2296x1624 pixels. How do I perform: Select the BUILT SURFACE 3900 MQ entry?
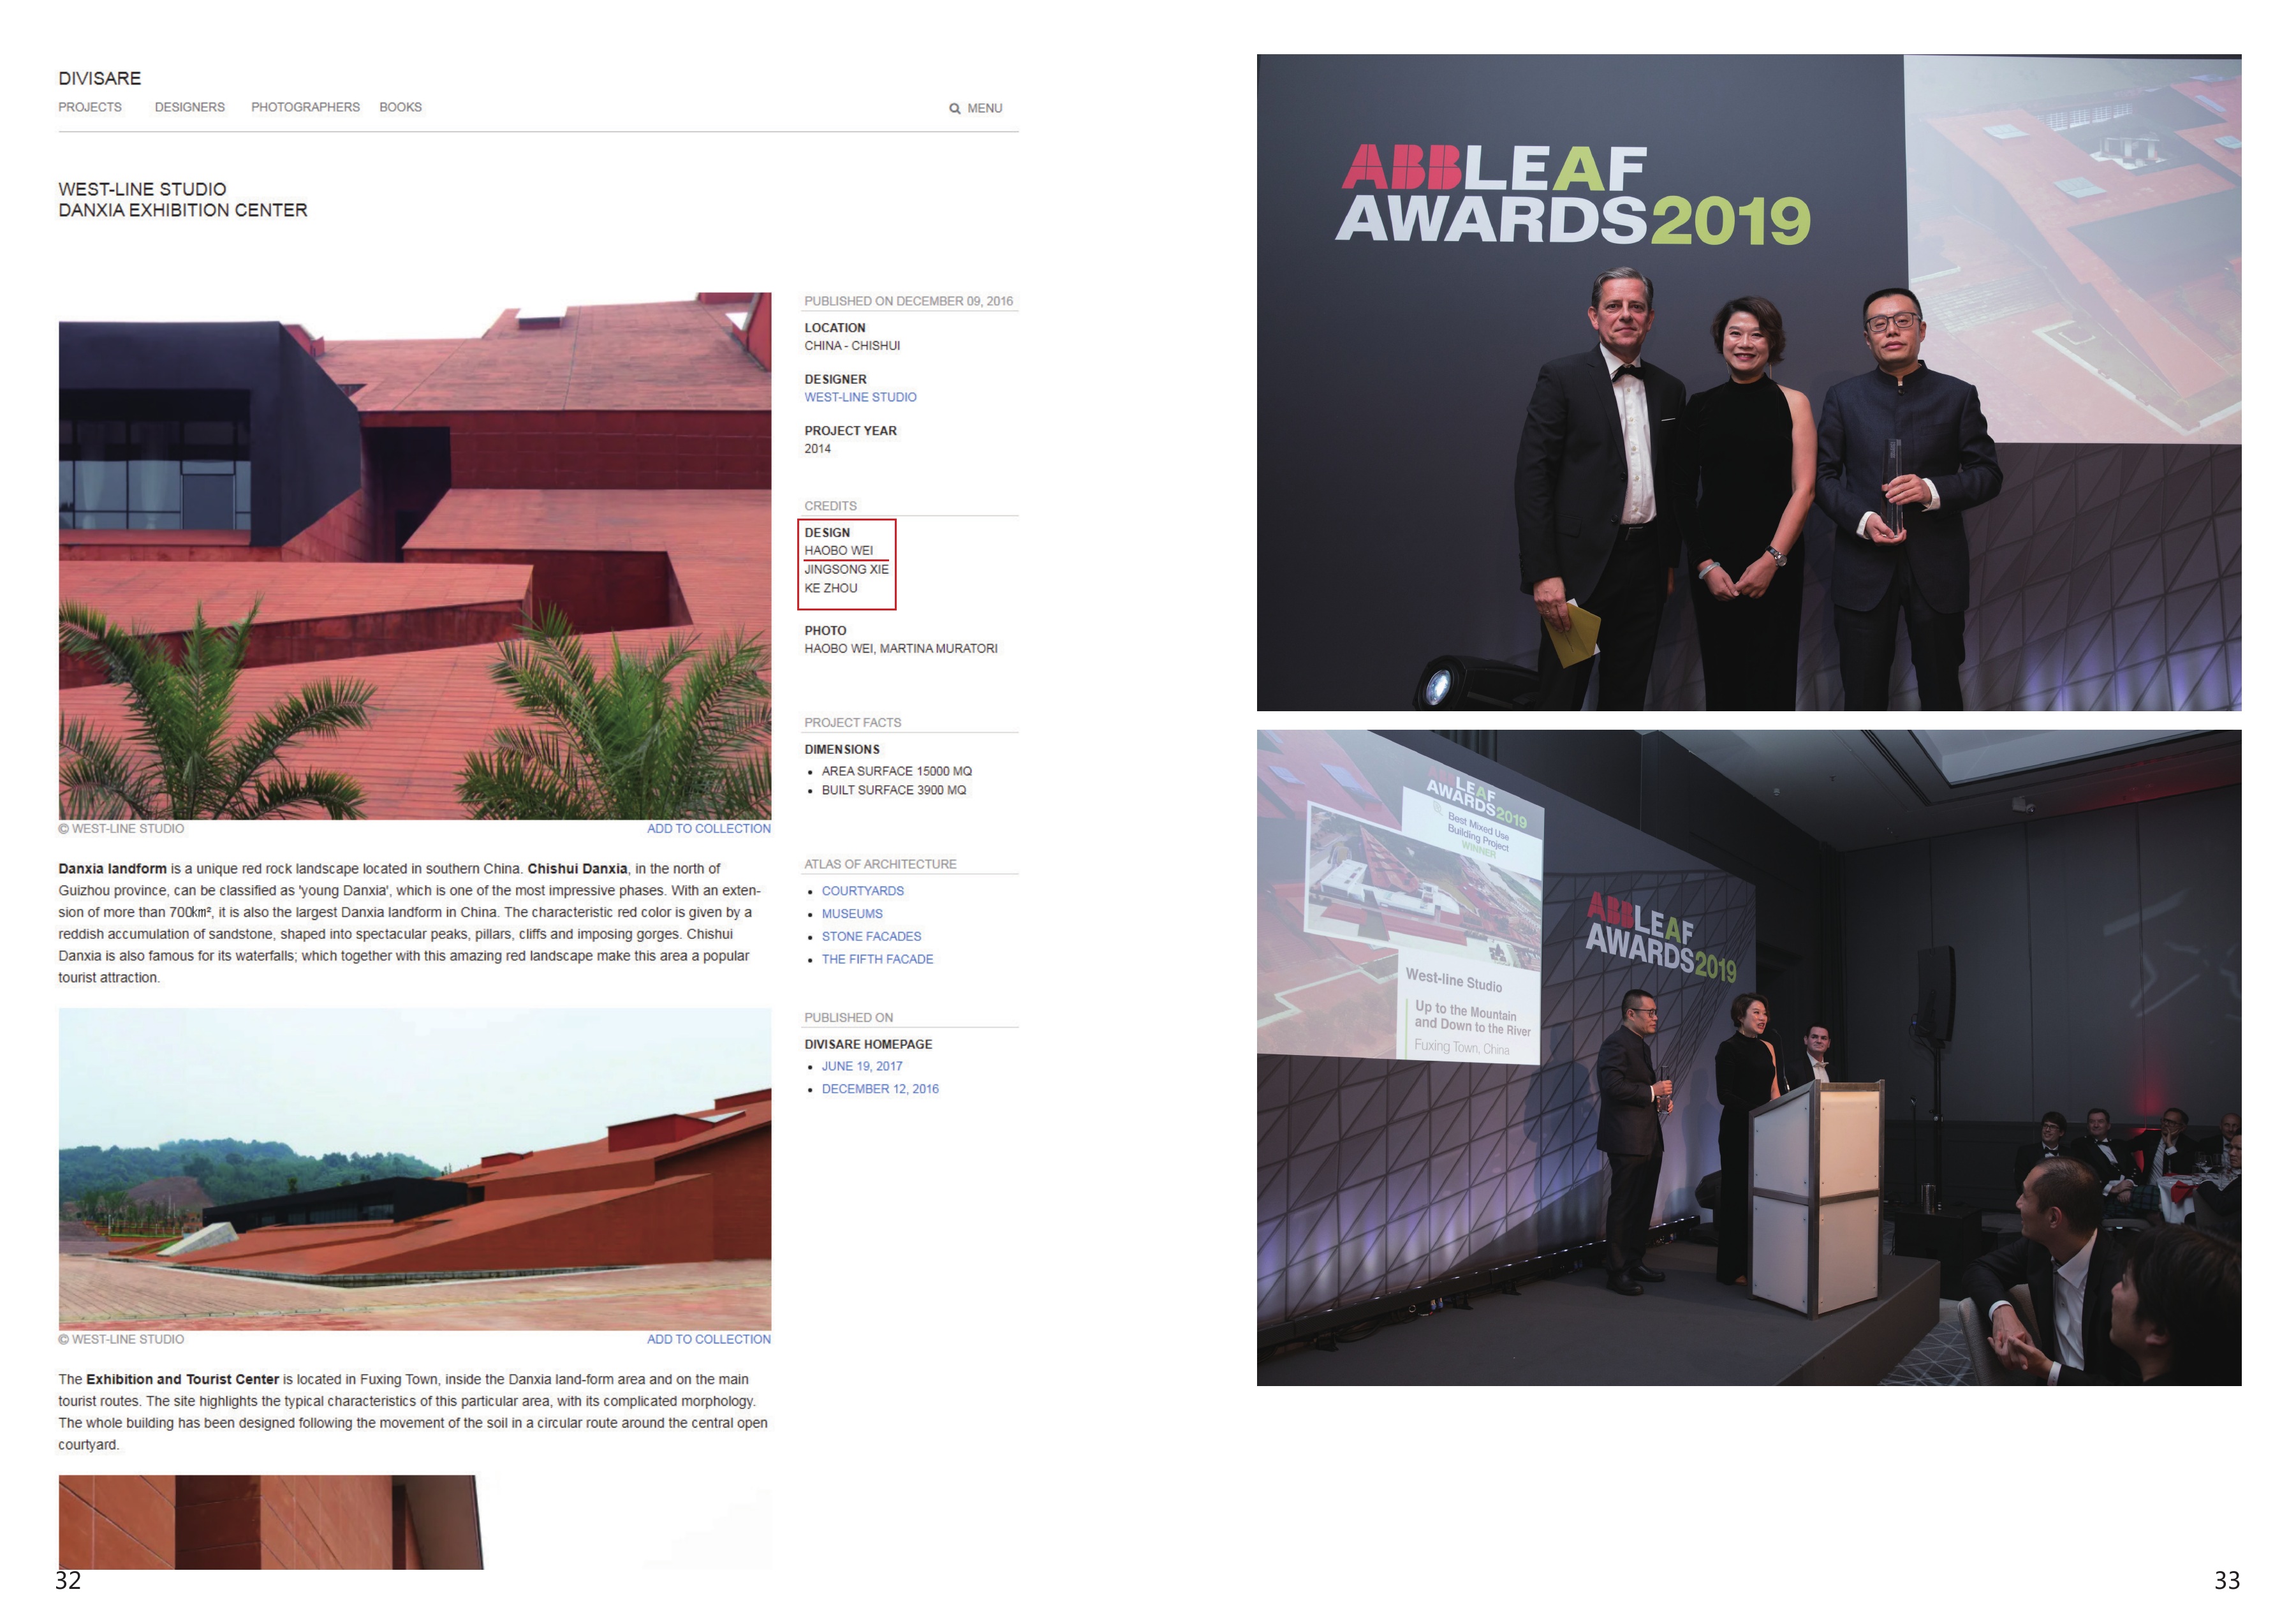point(894,790)
